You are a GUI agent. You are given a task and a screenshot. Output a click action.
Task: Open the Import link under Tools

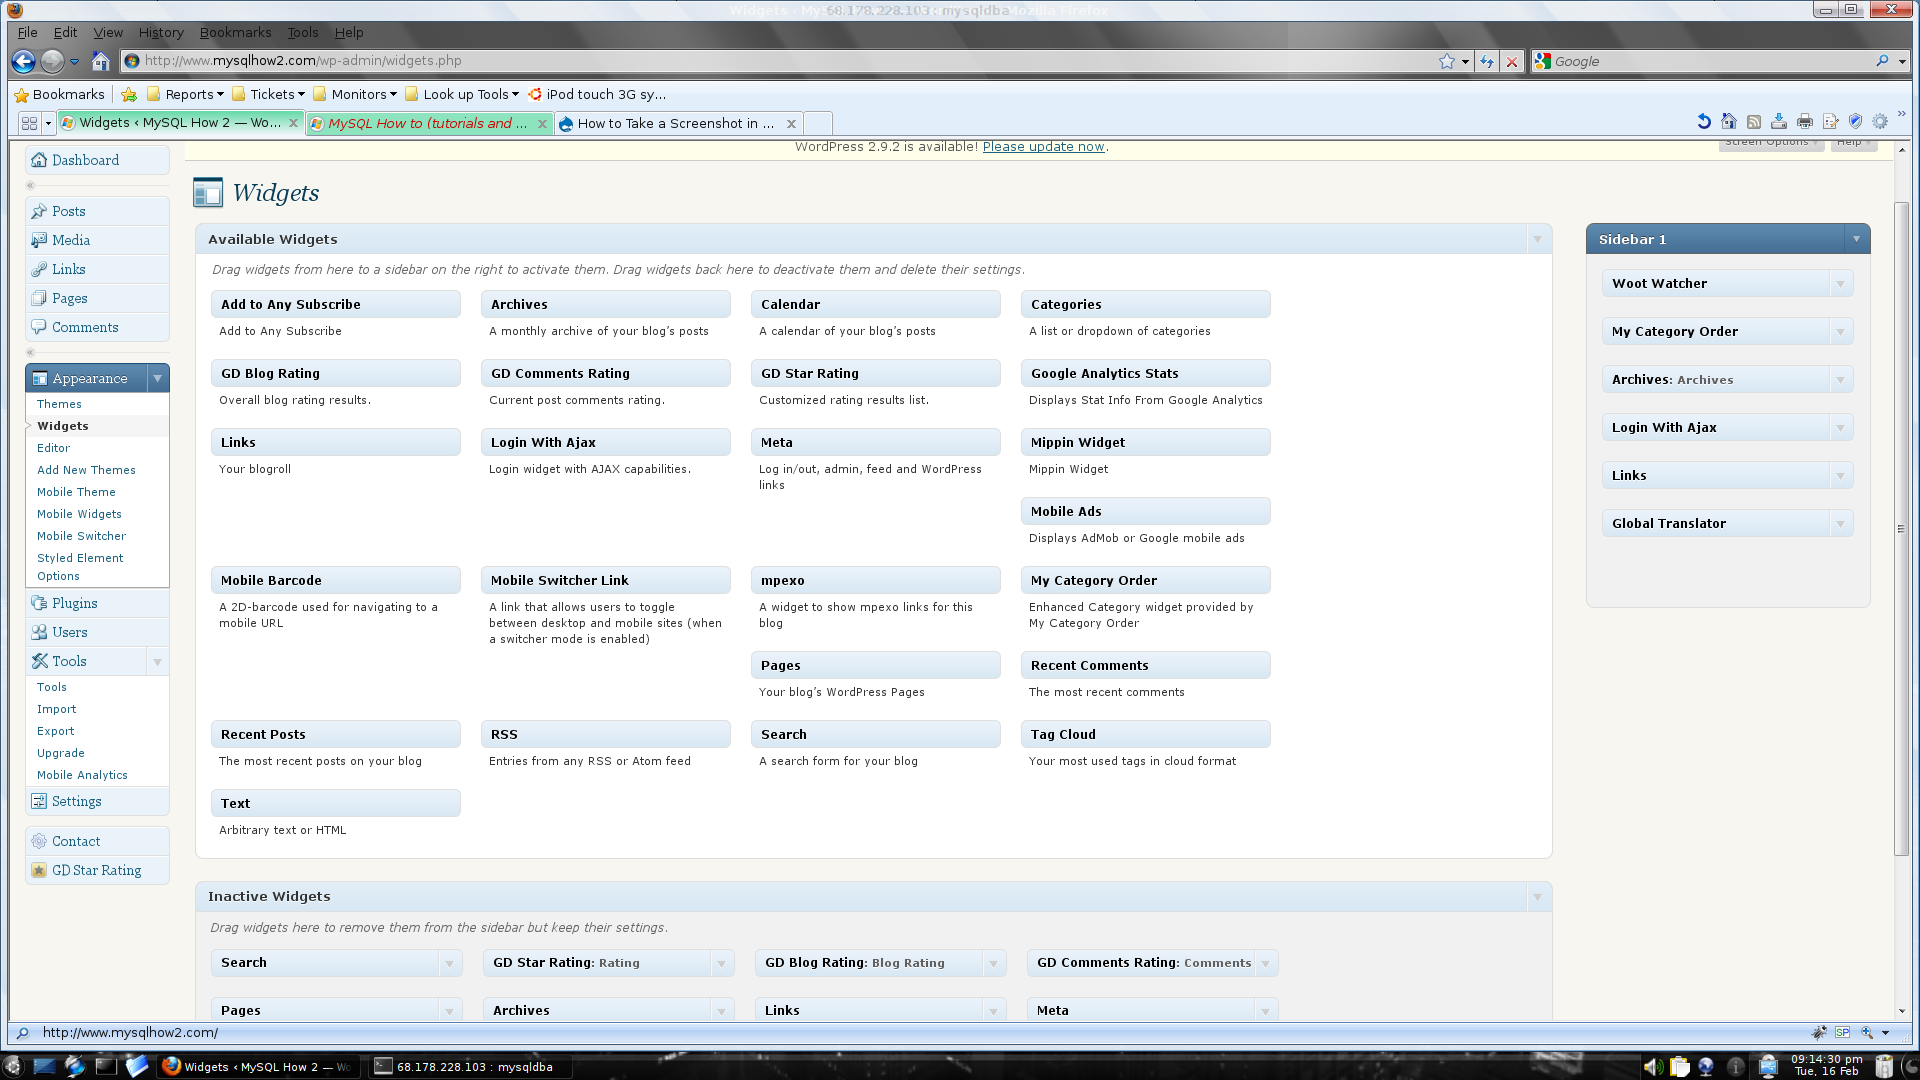[x=56, y=709]
